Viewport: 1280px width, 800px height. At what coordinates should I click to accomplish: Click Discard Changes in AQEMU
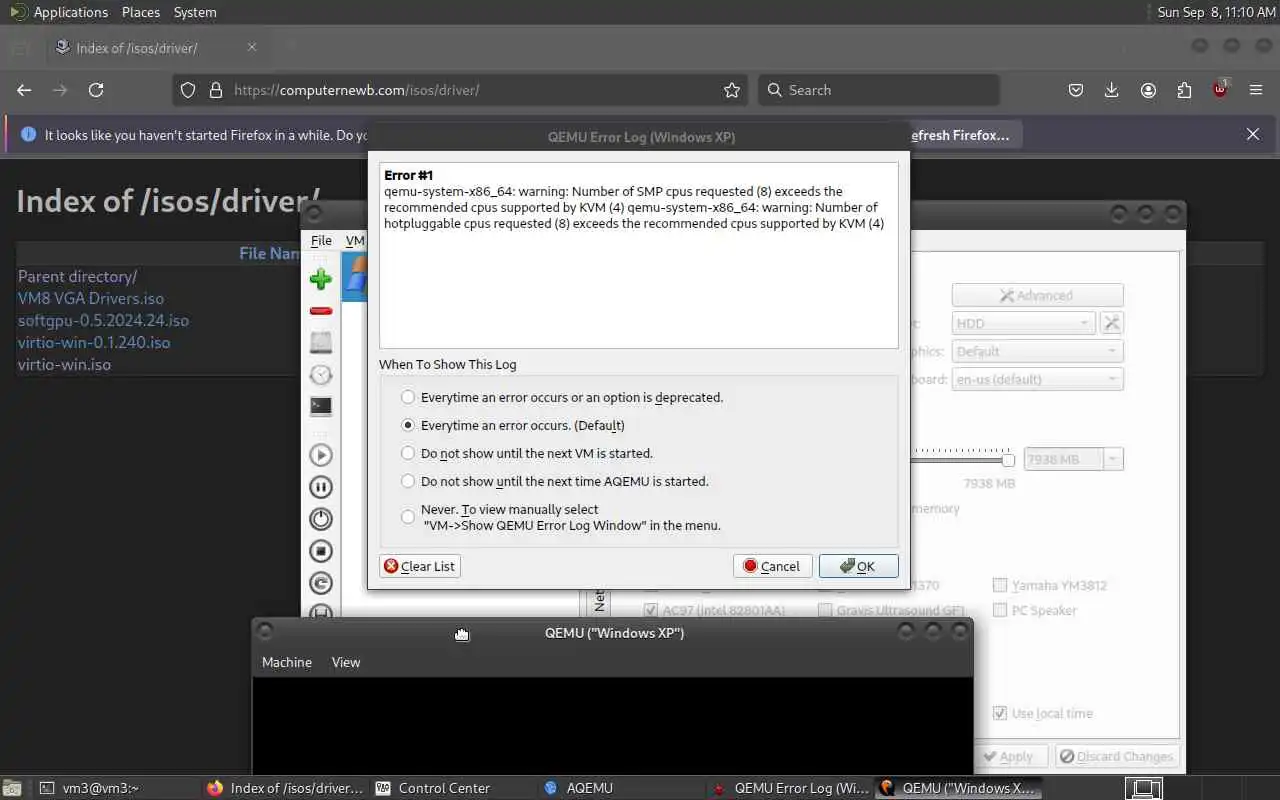click(1117, 757)
